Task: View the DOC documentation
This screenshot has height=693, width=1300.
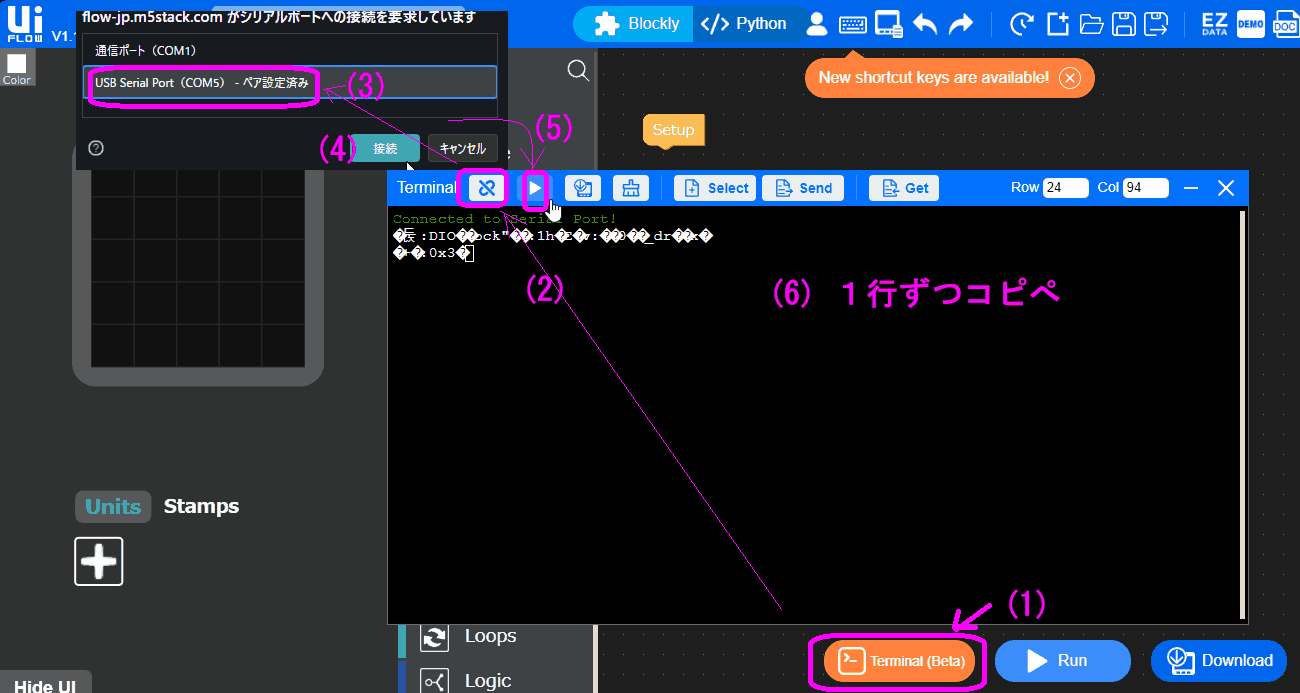Action: click(1286, 23)
